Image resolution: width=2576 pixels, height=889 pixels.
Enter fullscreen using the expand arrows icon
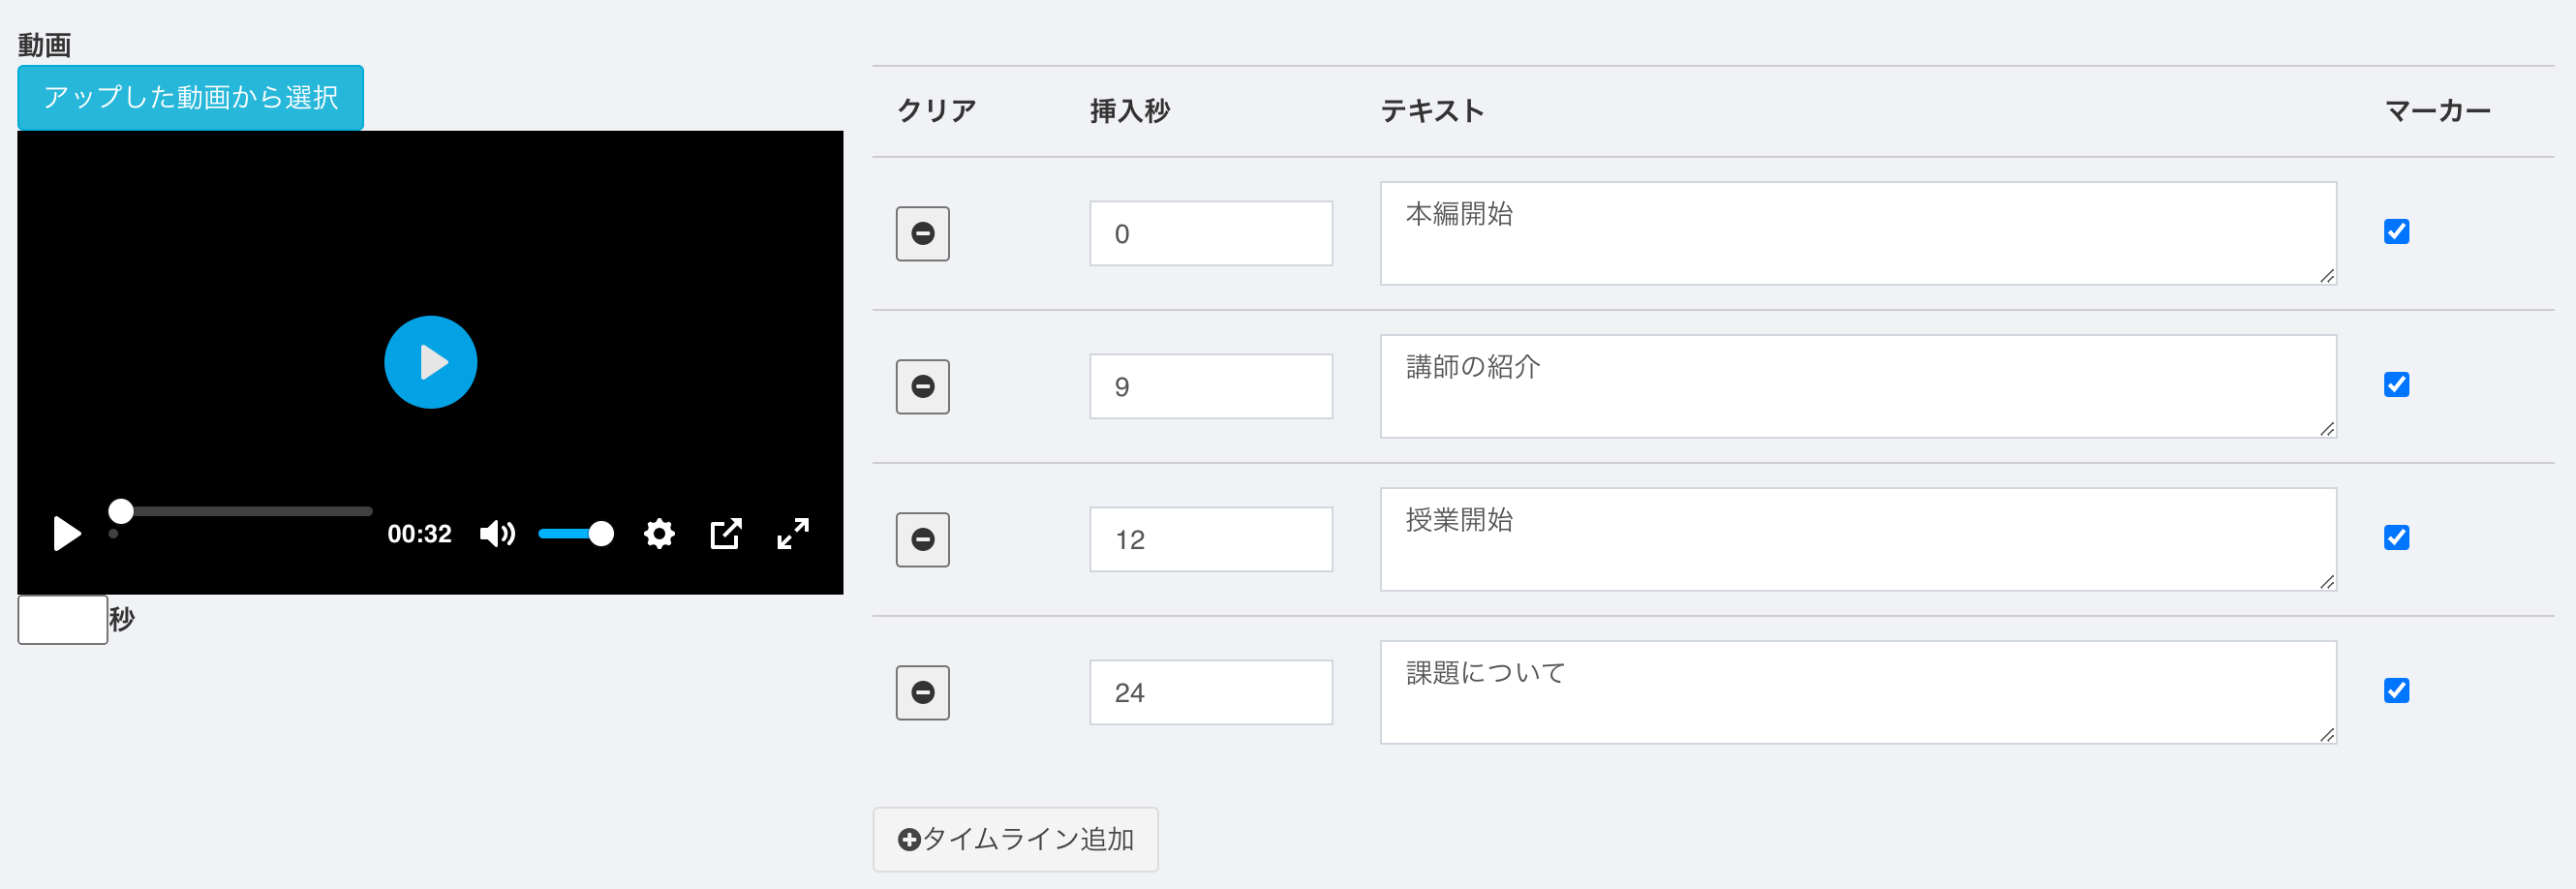pyautogui.click(x=793, y=534)
